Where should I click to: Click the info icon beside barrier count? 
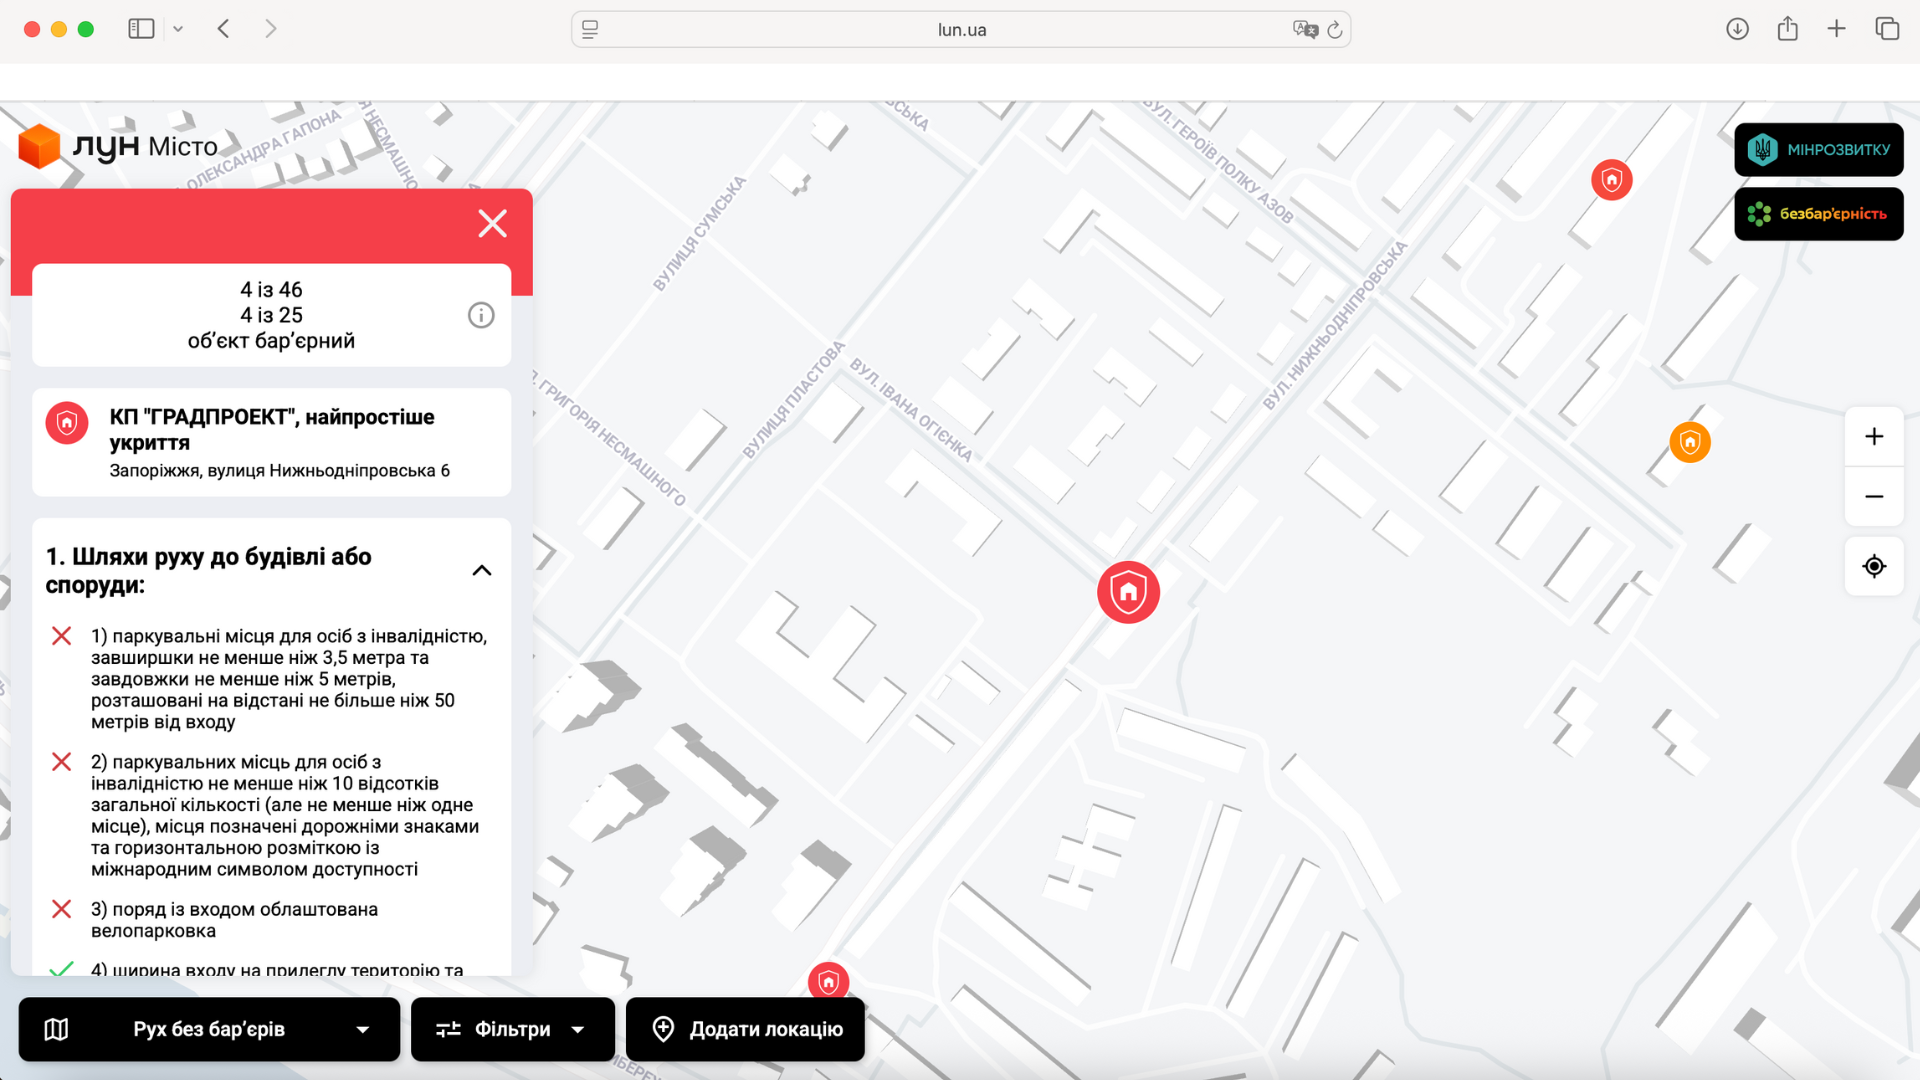(481, 316)
